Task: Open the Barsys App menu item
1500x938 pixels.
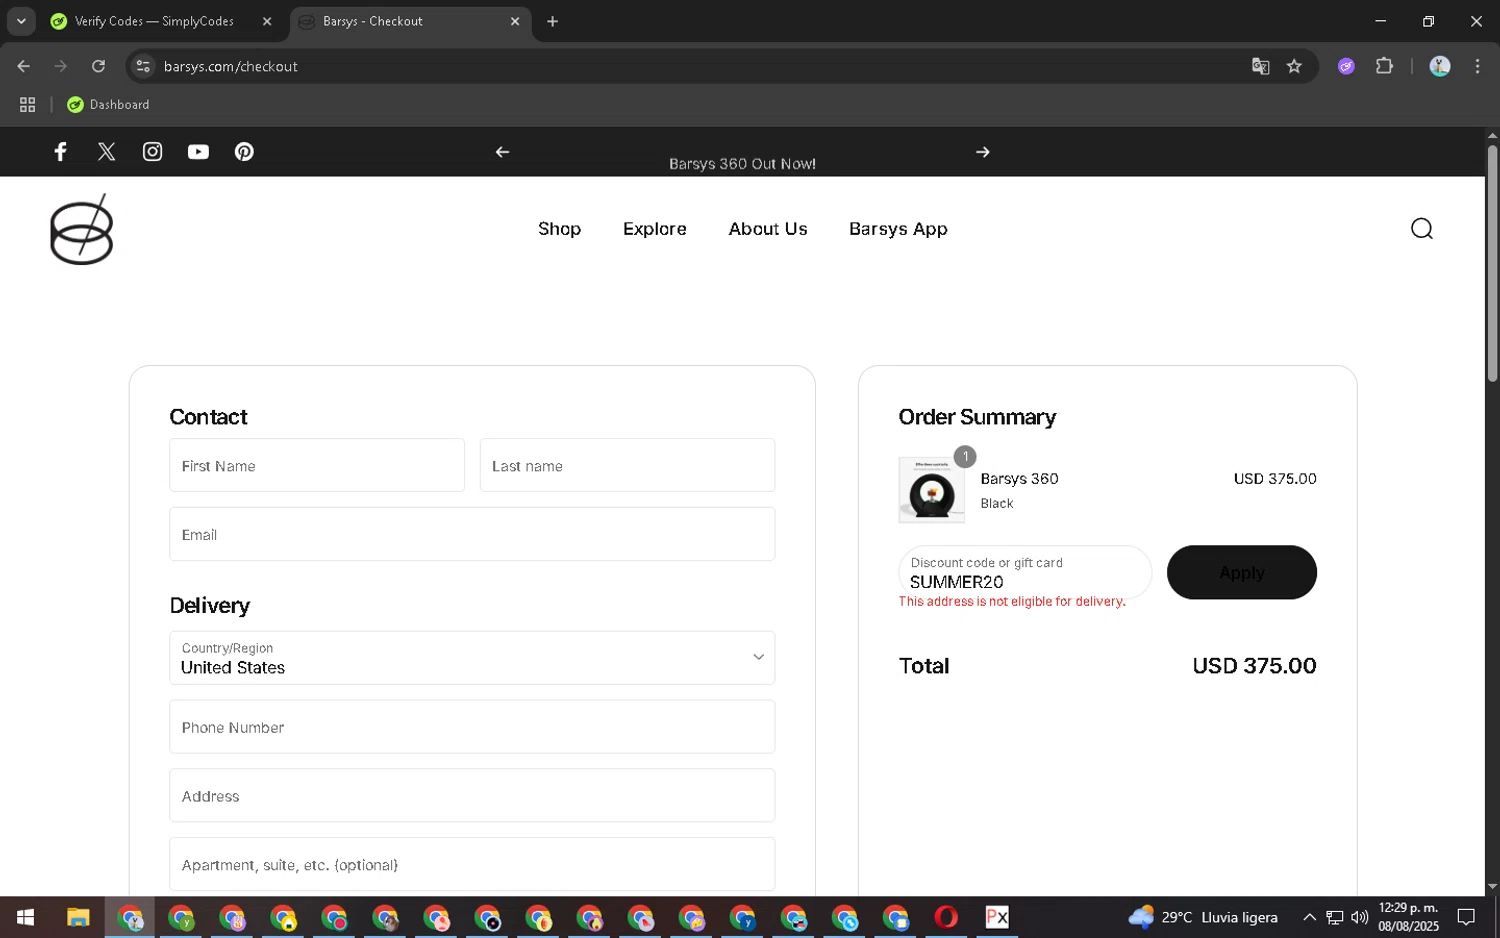Action: pyautogui.click(x=898, y=229)
